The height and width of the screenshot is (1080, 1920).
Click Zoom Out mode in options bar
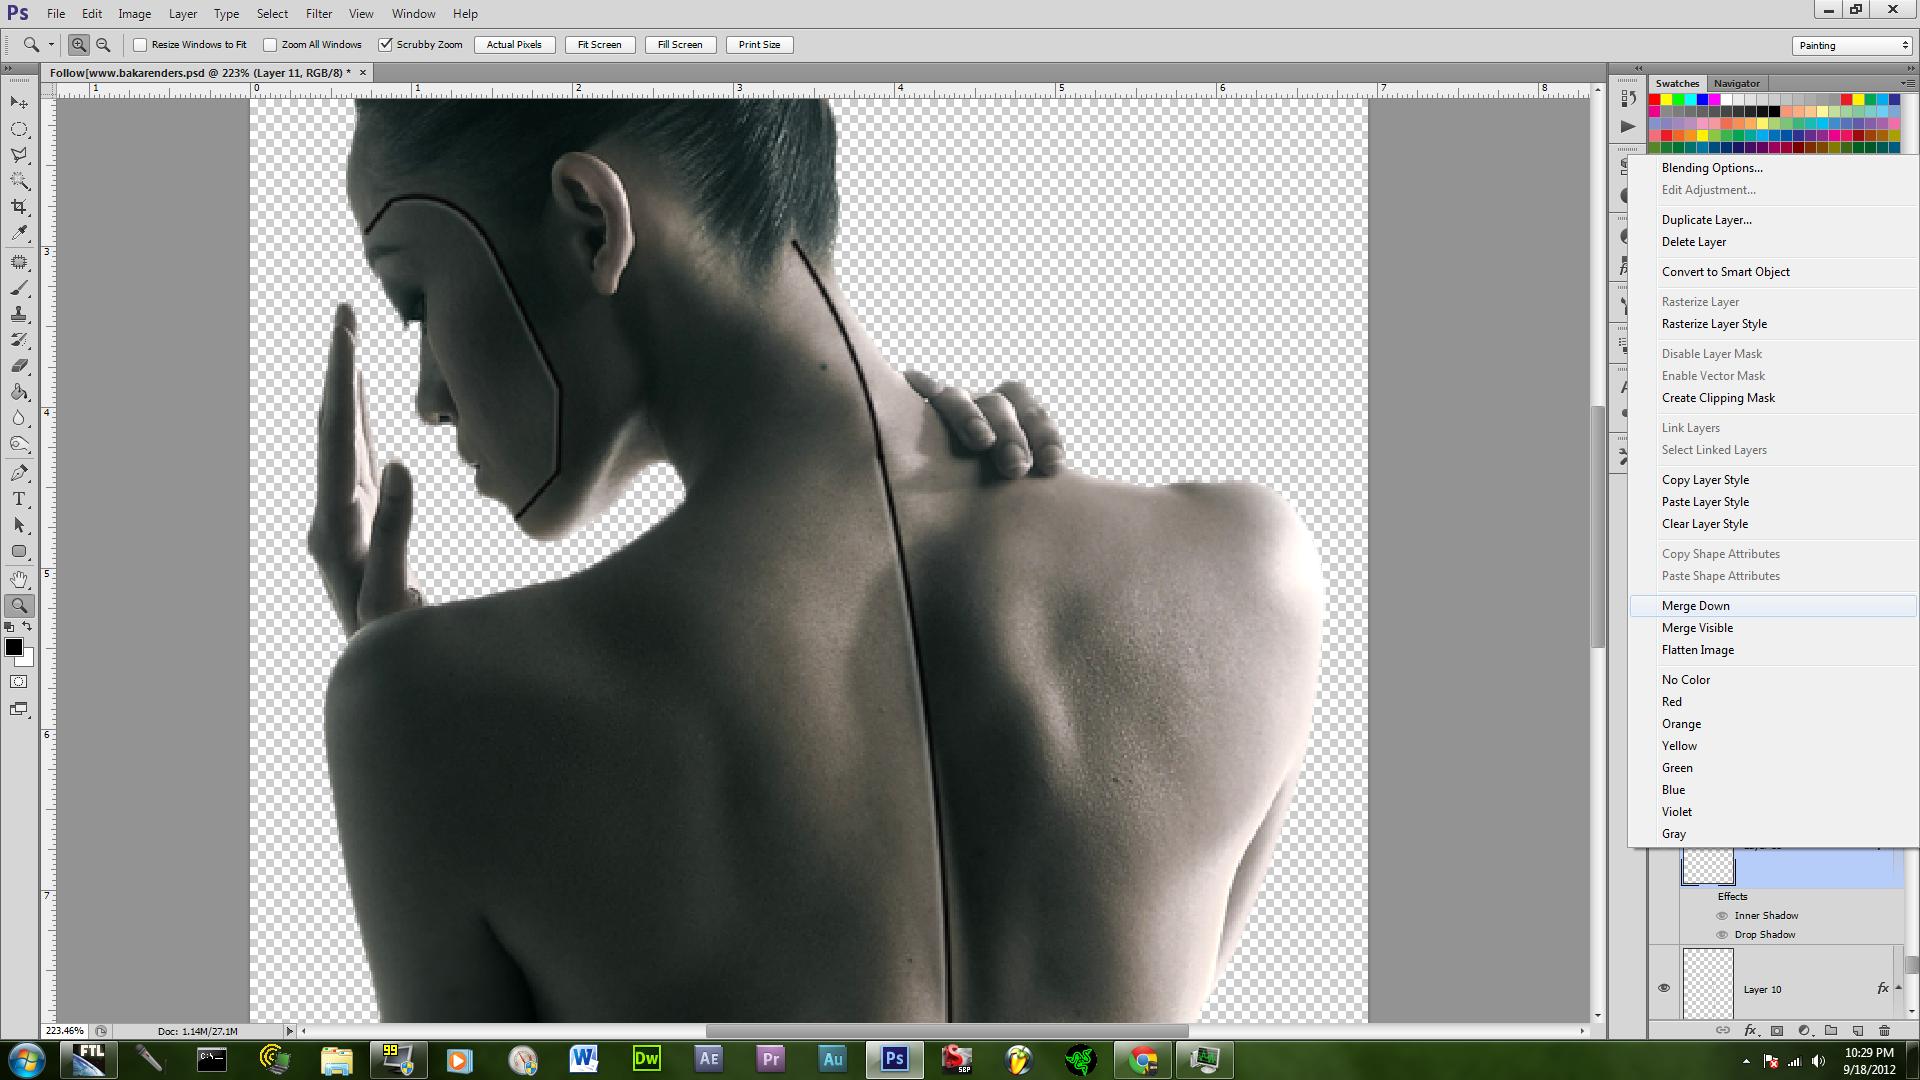(102, 45)
